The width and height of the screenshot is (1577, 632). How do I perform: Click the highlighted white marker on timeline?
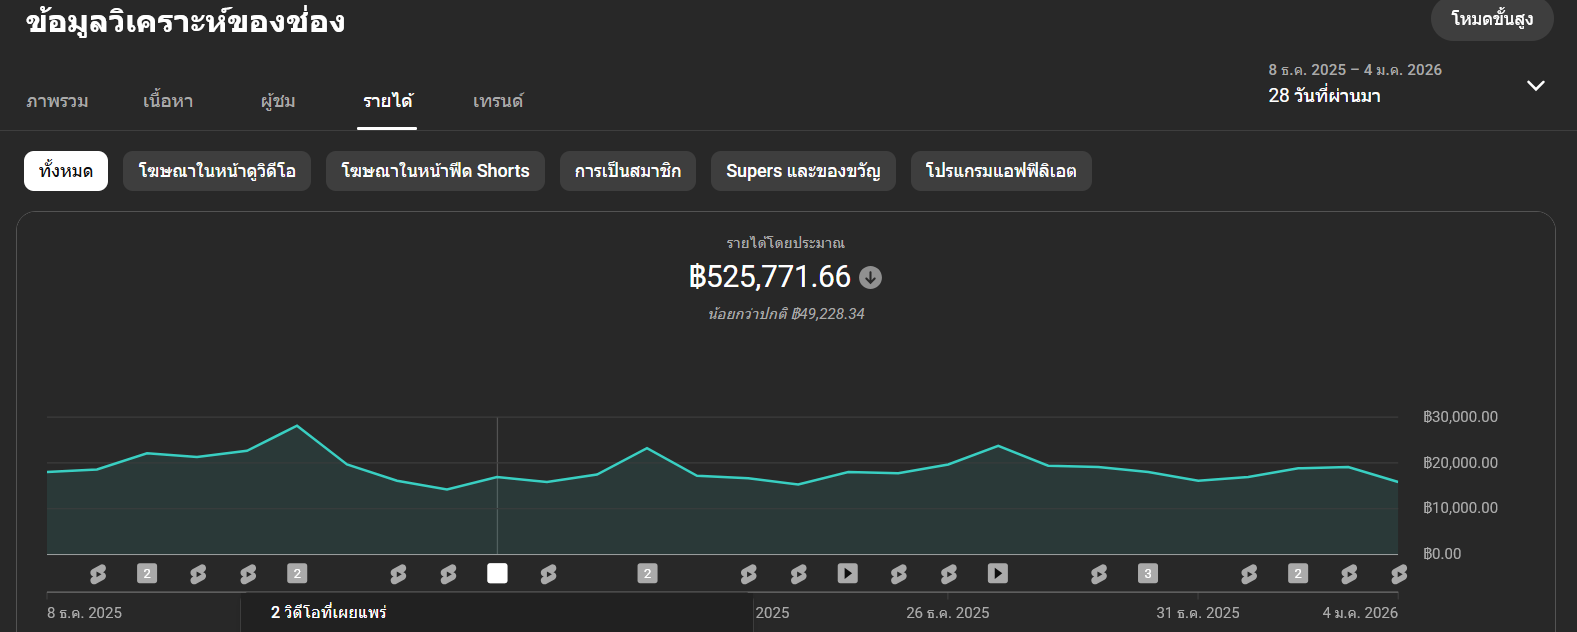point(497,573)
